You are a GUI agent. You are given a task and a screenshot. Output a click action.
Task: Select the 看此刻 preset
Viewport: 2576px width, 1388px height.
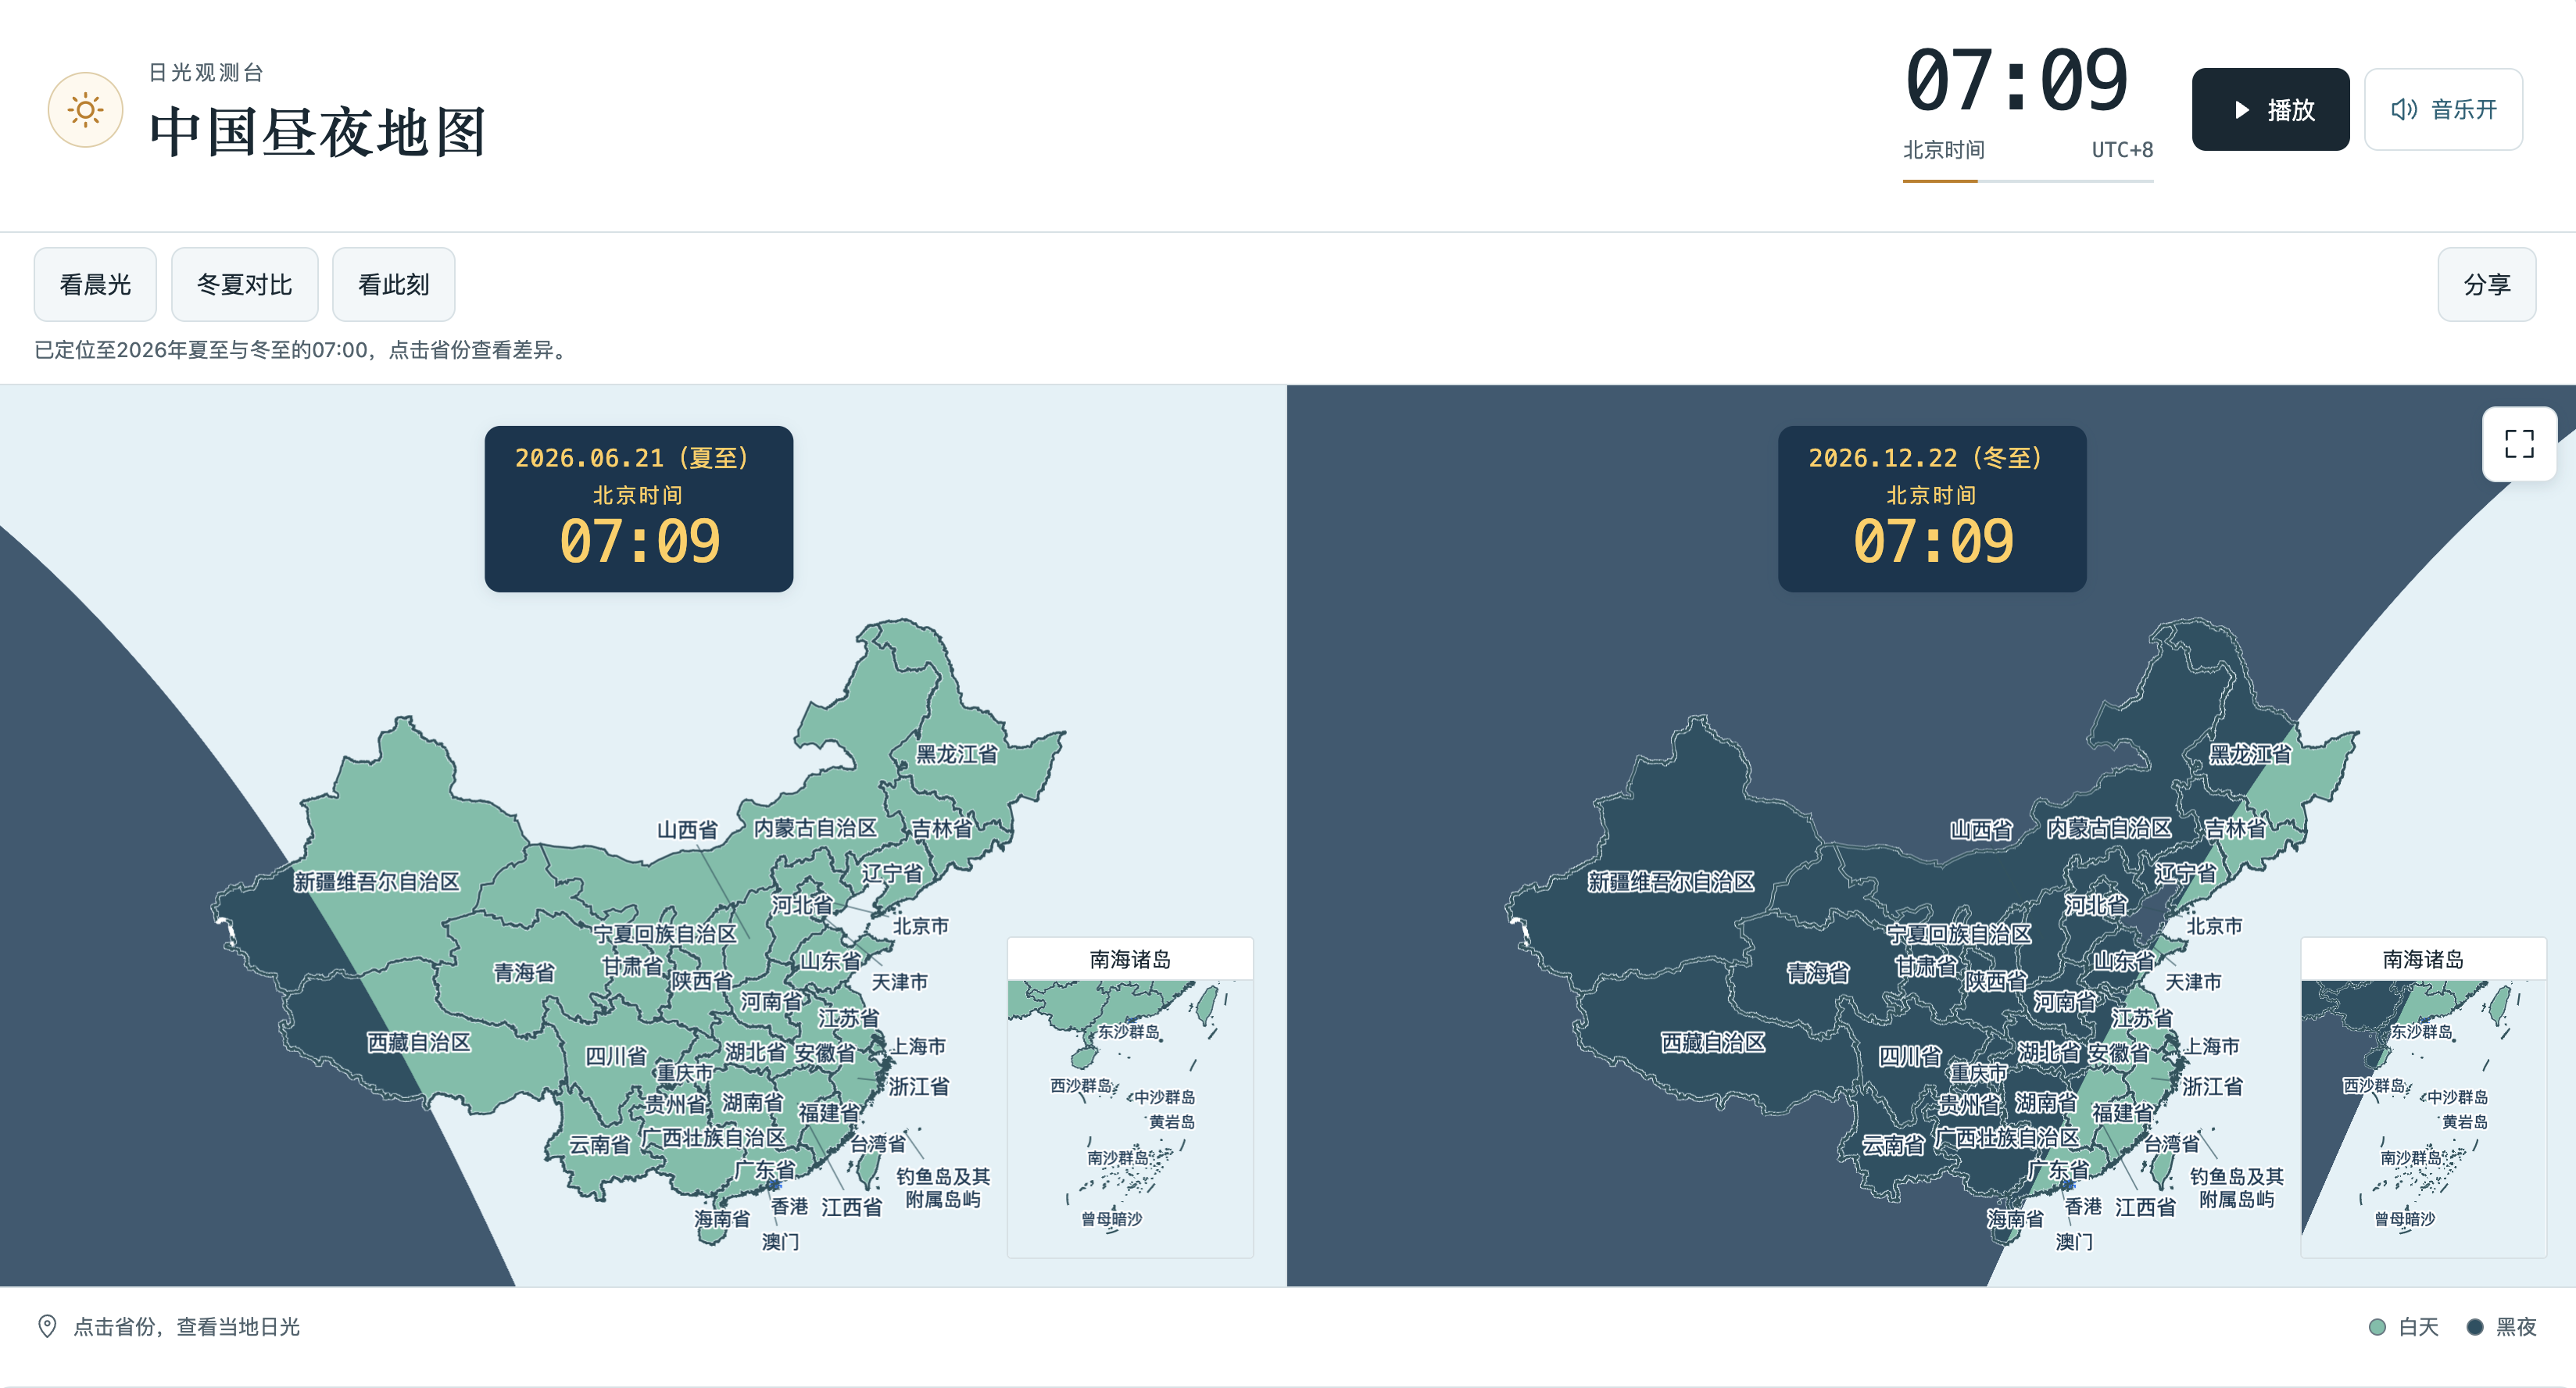[x=394, y=285]
